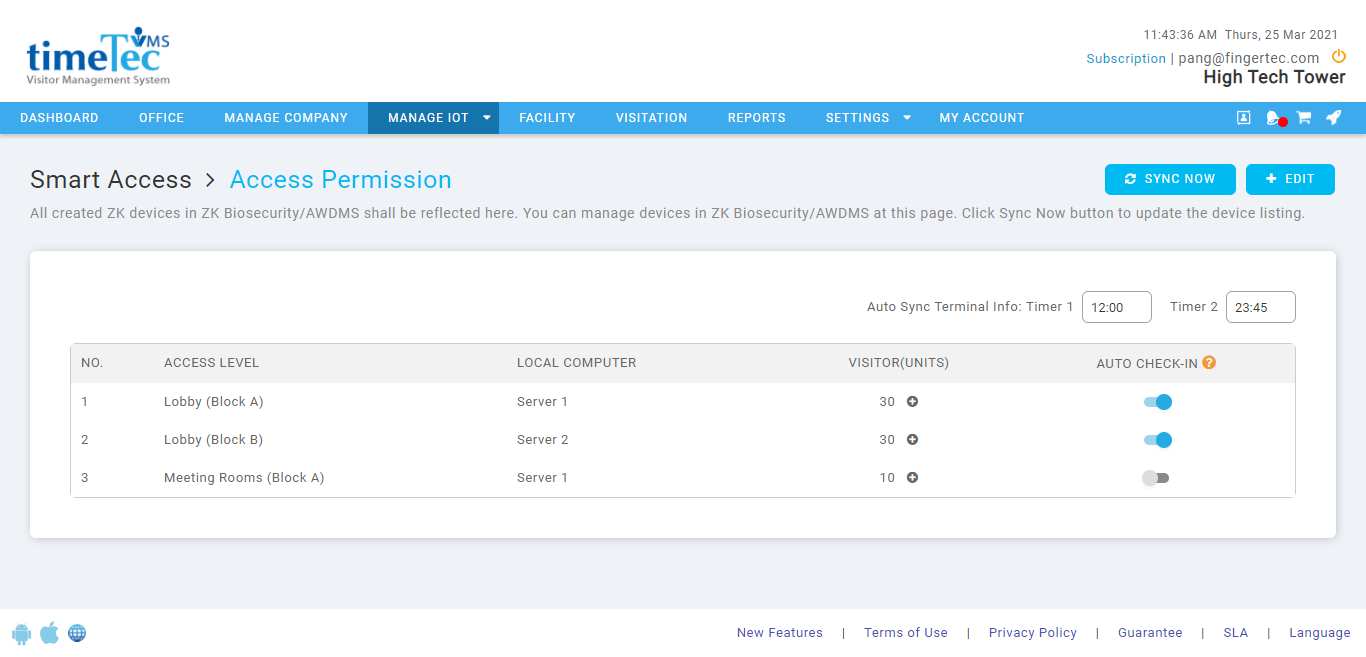Open the Visitation menu
Image resolution: width=1366 pixels, height=657 pixels.
[x=651, y=118]
